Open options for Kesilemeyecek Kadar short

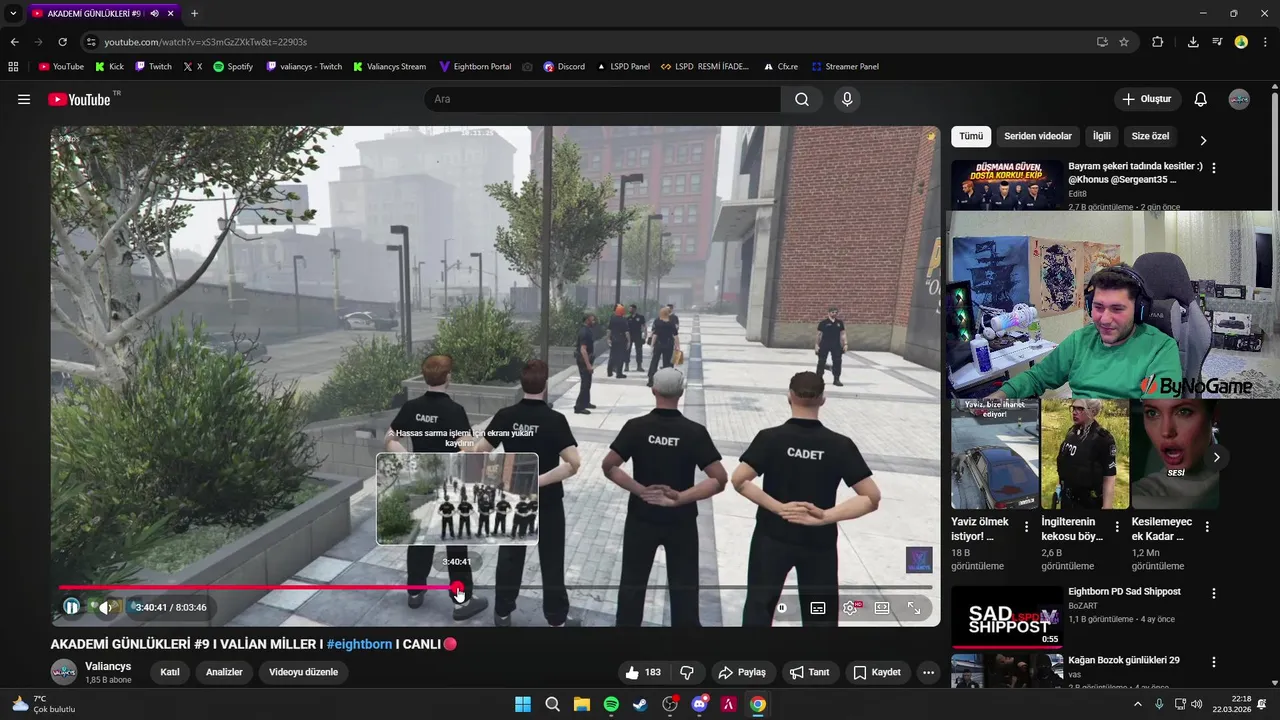point(1207,527)
